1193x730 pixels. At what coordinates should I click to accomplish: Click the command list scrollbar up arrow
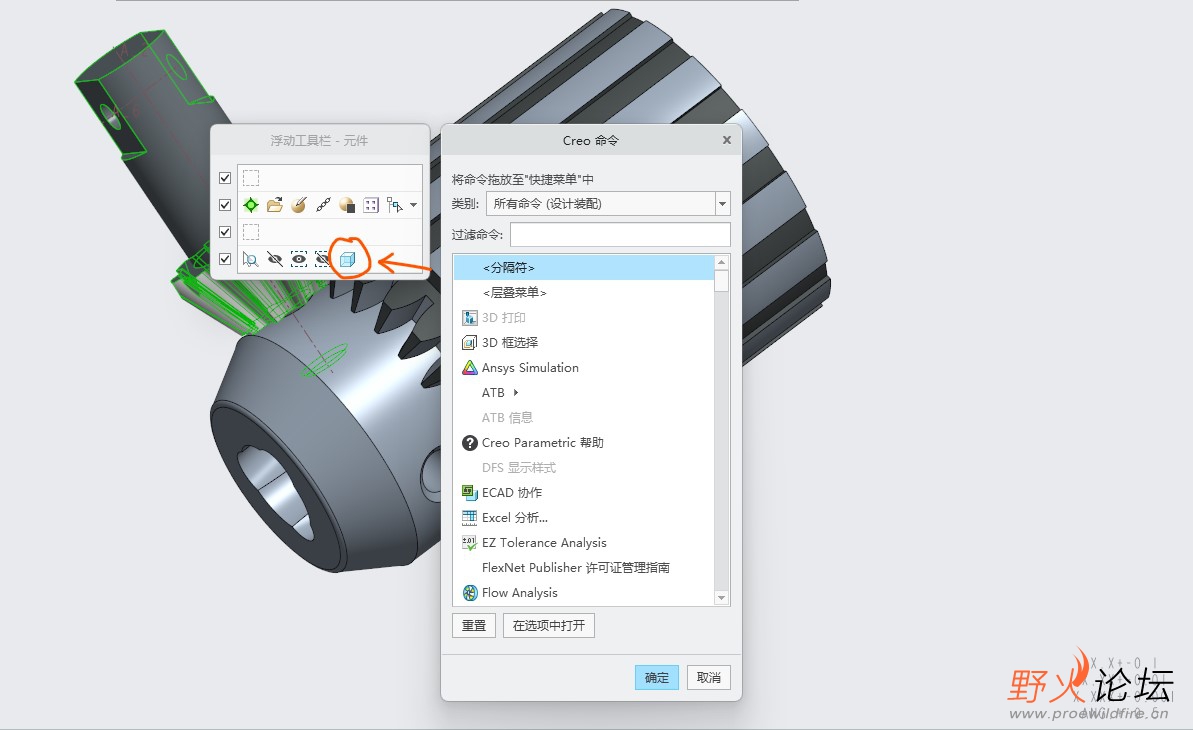[721, 262]
